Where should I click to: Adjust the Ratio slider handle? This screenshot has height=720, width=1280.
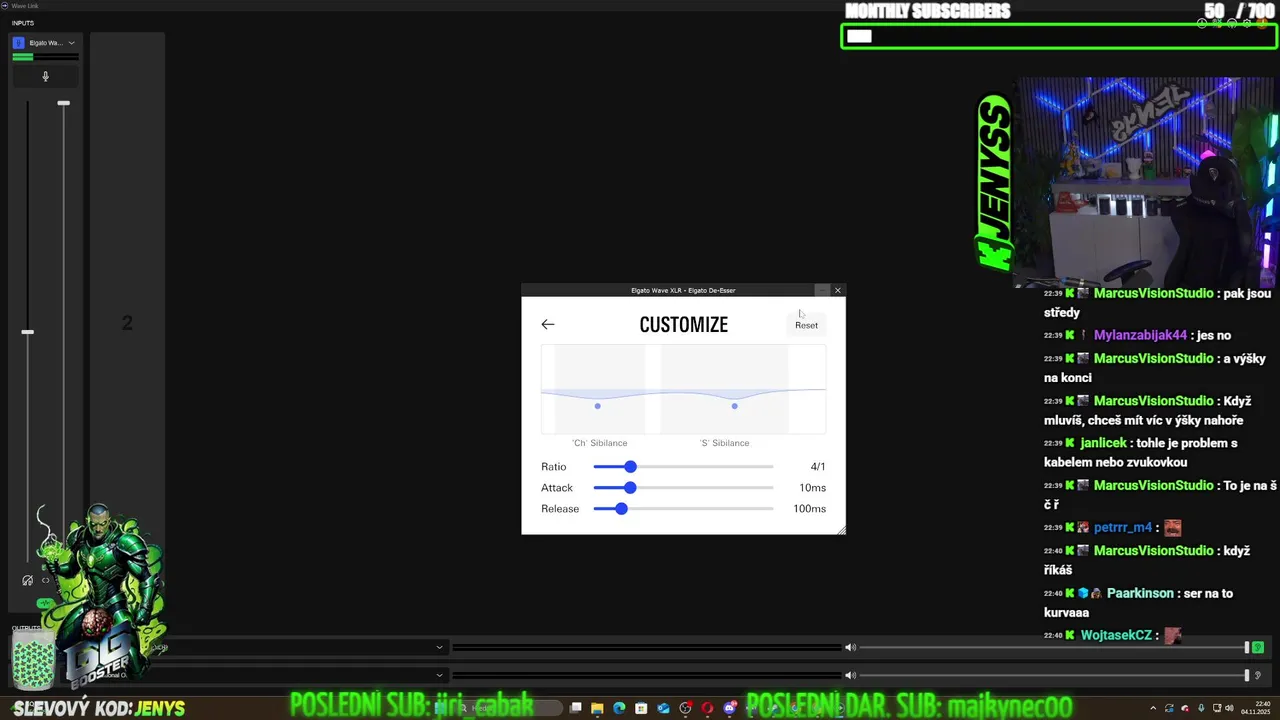630,467
